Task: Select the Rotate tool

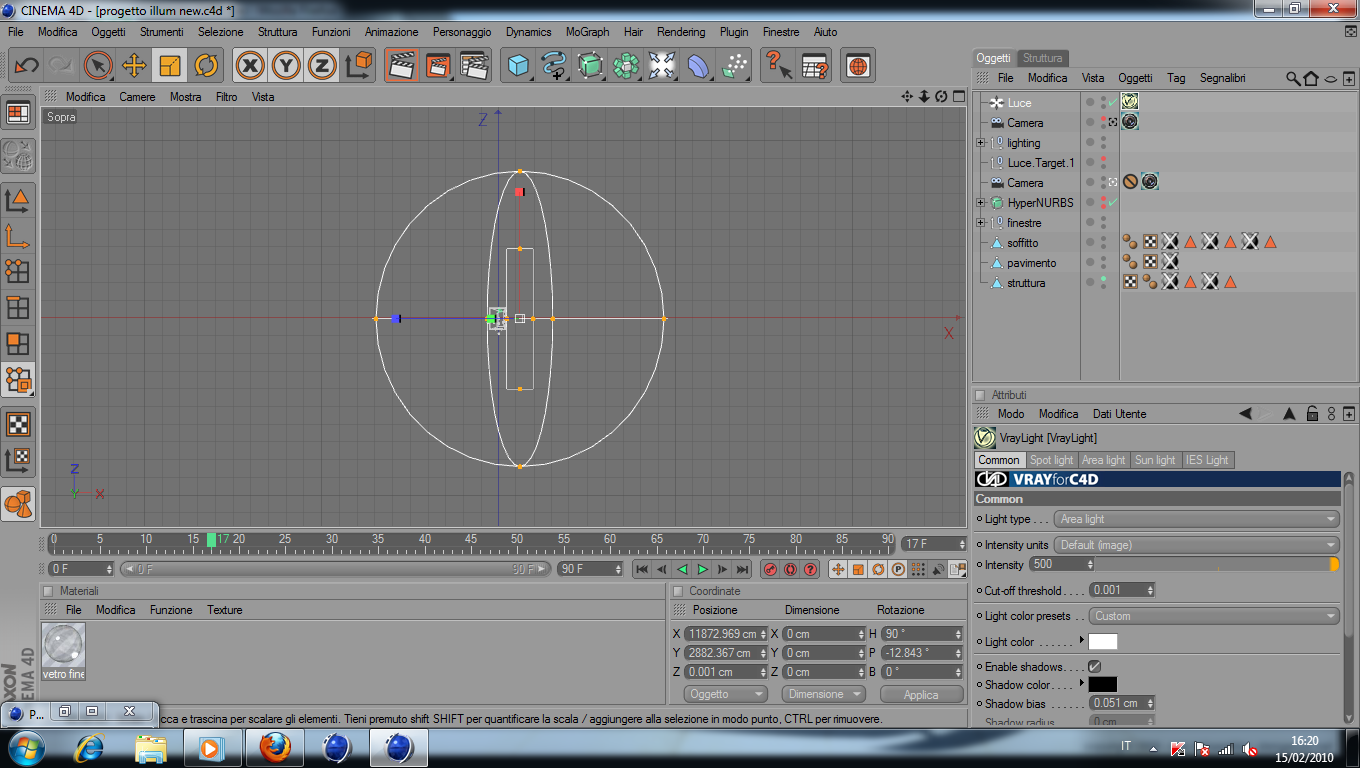Action: (206, 66)
